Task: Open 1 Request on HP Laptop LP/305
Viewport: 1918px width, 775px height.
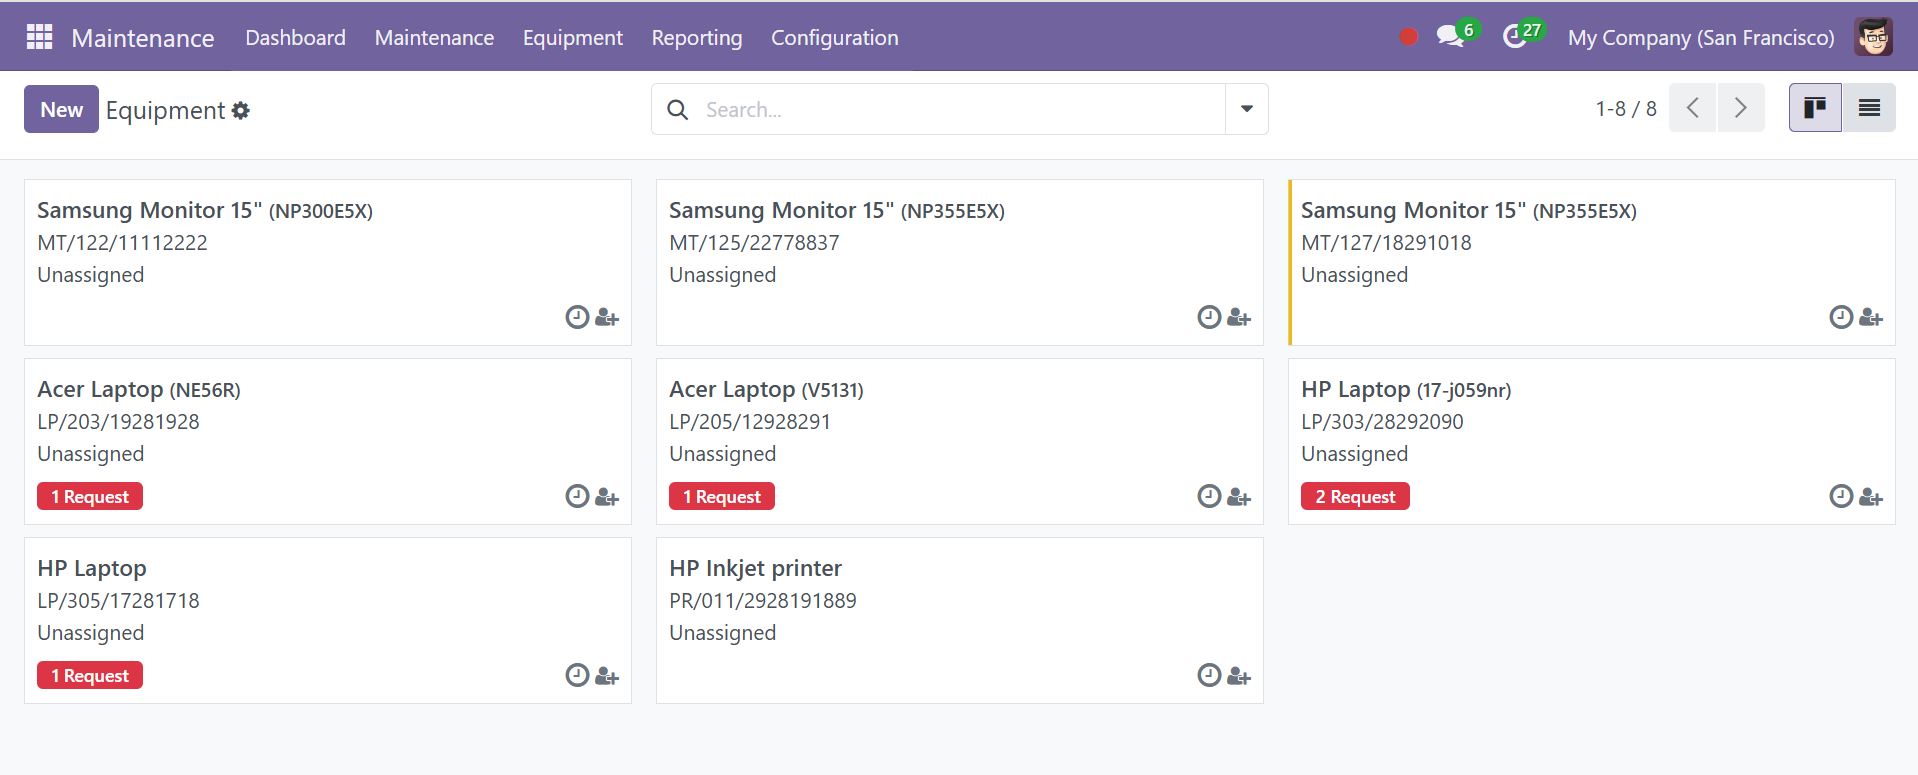Action: 90,675
